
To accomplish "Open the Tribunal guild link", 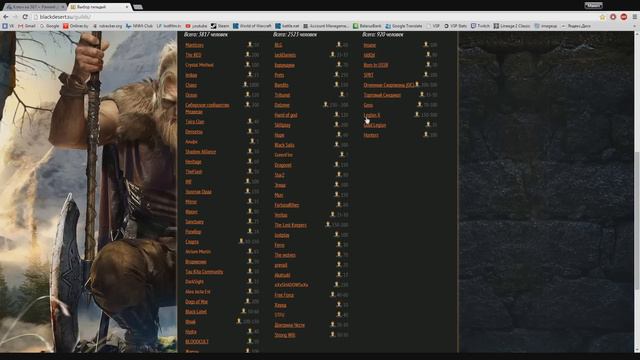I will click(282, 95).
